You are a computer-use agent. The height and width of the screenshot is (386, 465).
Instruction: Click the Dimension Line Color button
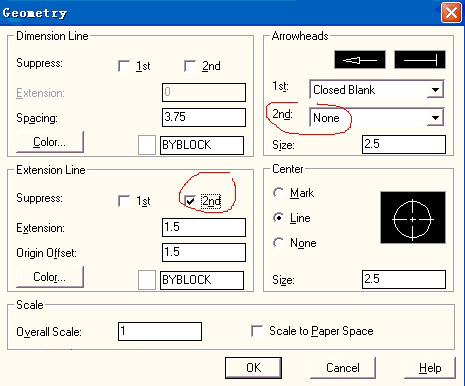pos(50,142)
